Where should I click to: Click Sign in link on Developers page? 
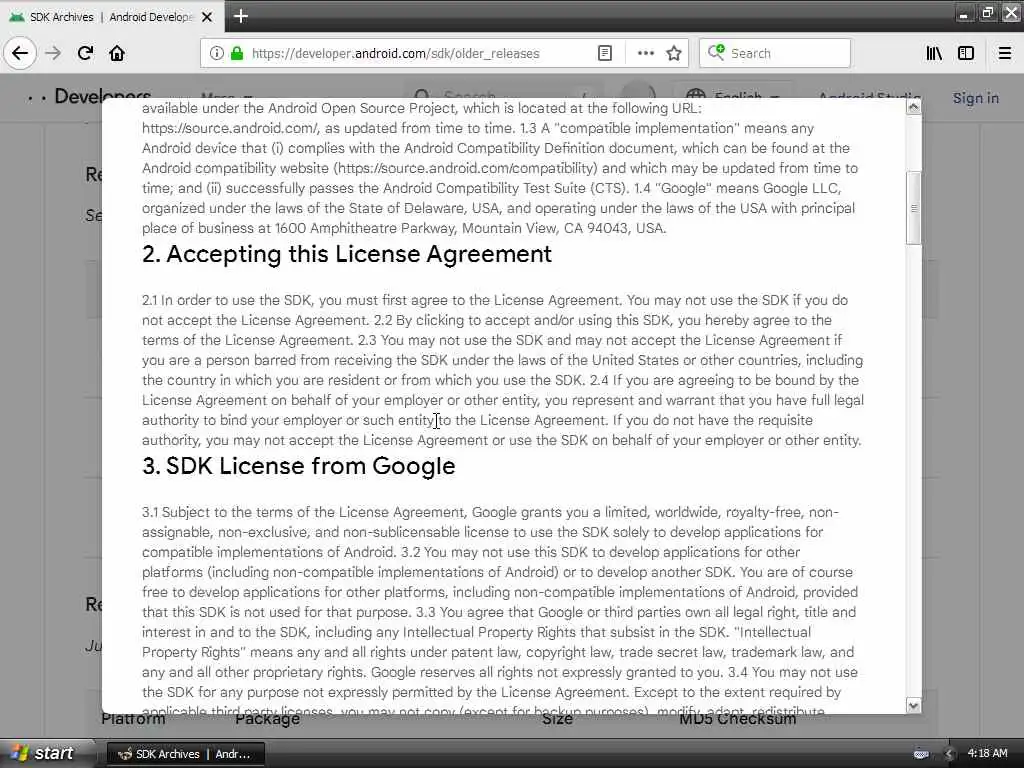976,98
